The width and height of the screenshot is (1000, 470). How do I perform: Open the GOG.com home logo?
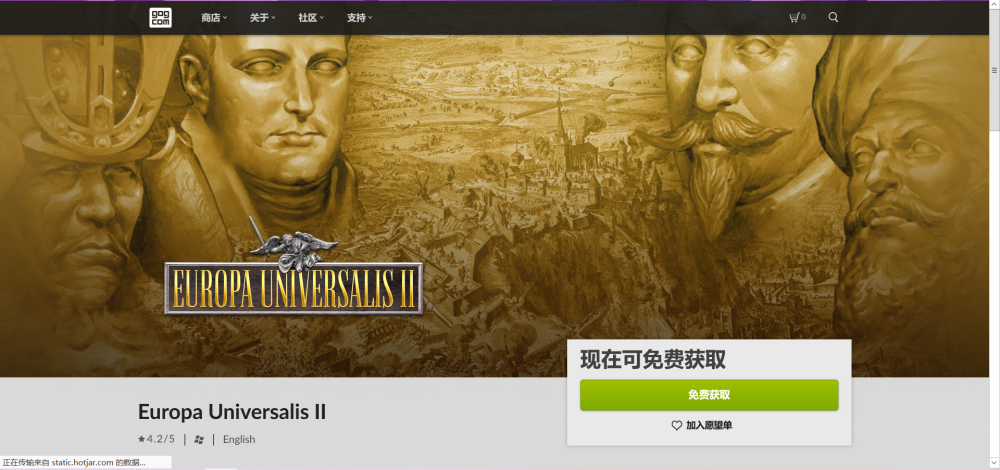point(160,17)
